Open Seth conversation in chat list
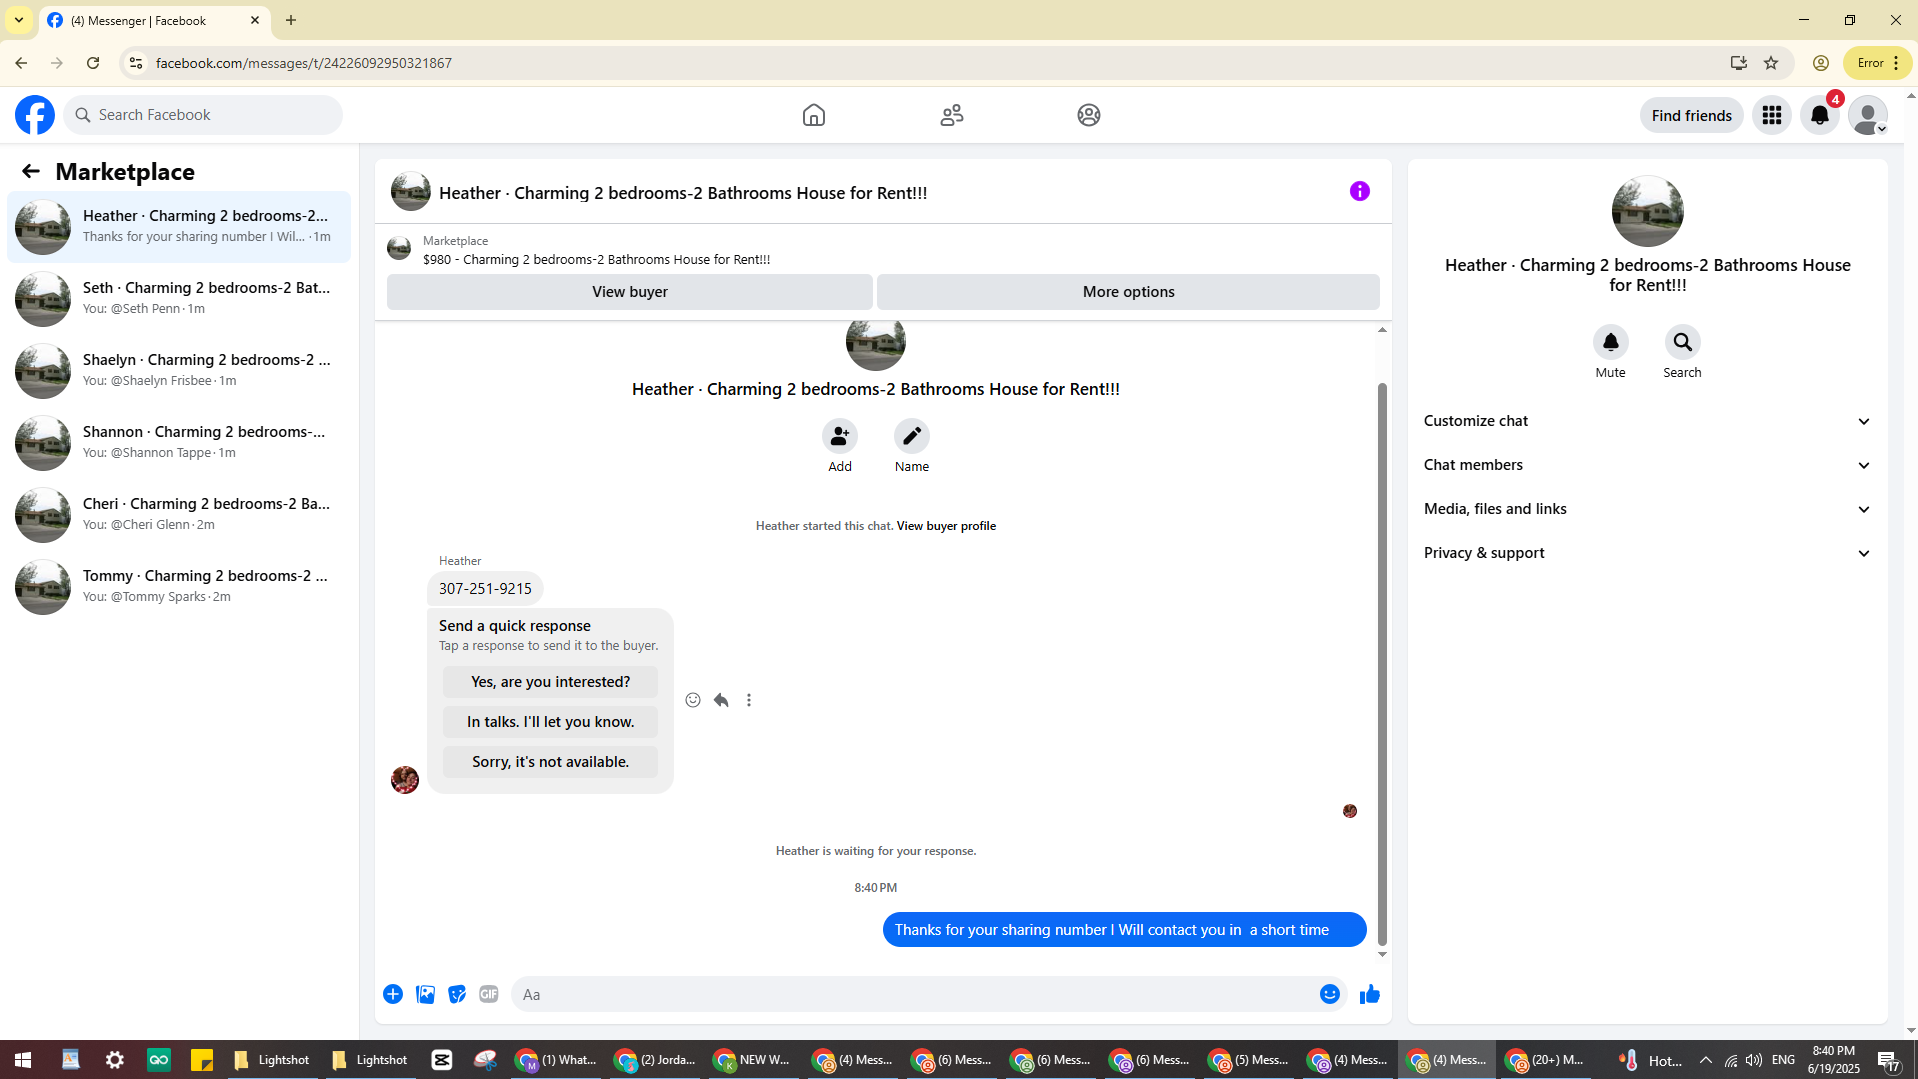 tap(179, 299)
